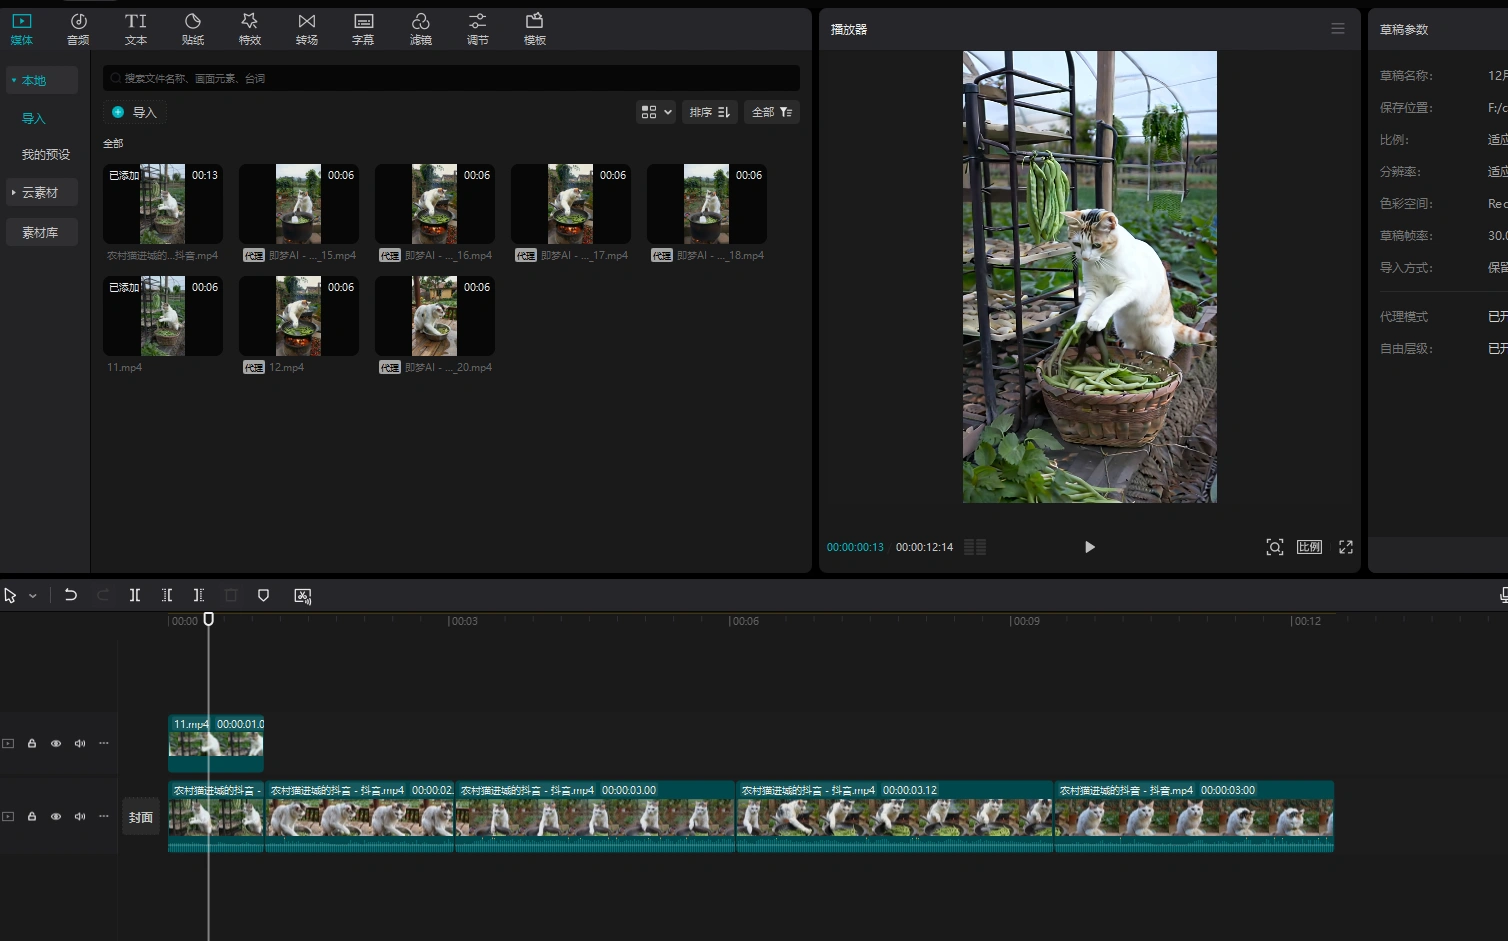
Task: Add a marker at the playhead
Action: [x=263, y=595]
